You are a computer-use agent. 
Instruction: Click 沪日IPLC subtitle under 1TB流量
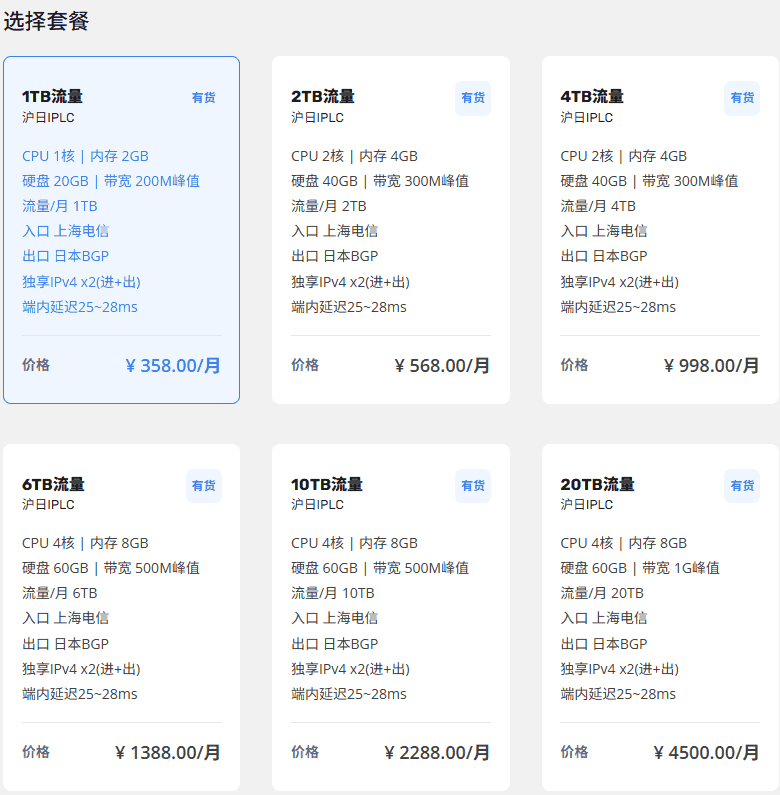48,118
